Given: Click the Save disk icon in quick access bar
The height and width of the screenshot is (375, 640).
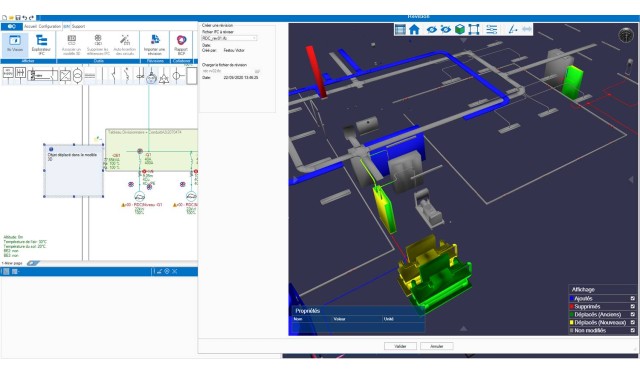Looking at the screenshot, I should [18, 18].
